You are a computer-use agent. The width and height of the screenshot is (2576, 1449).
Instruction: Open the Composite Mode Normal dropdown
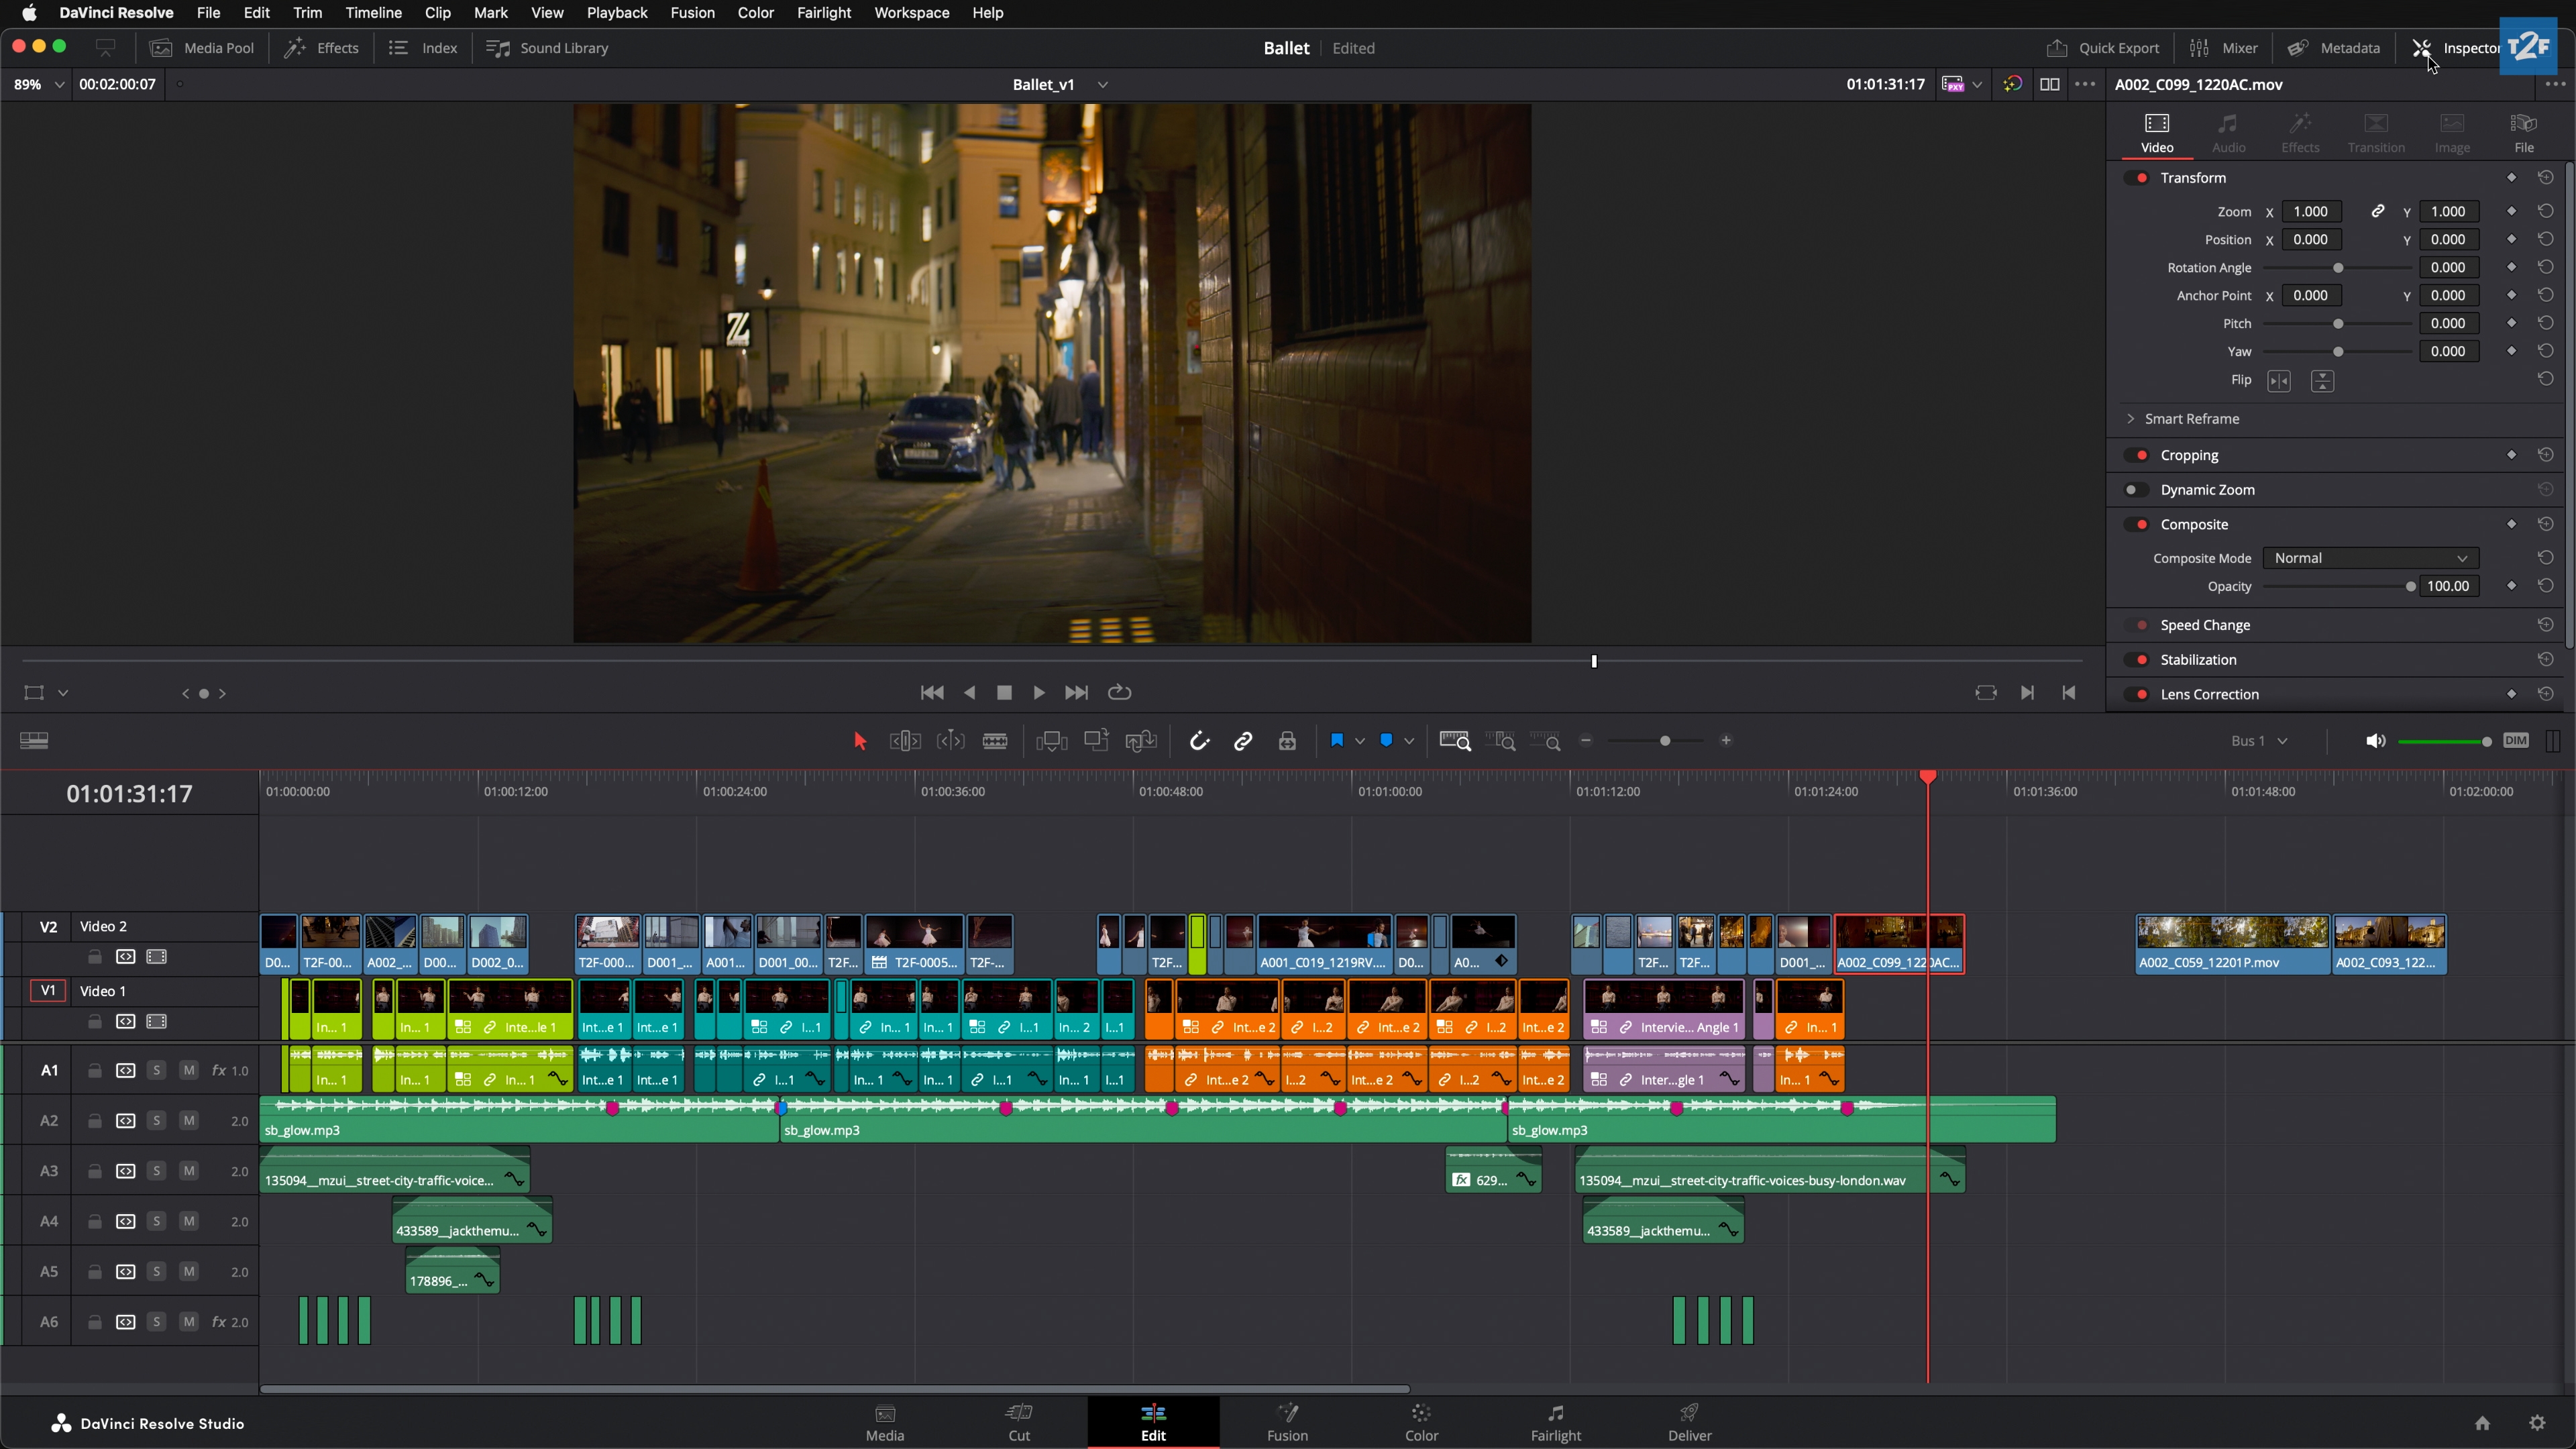(x=2370, y=558)
